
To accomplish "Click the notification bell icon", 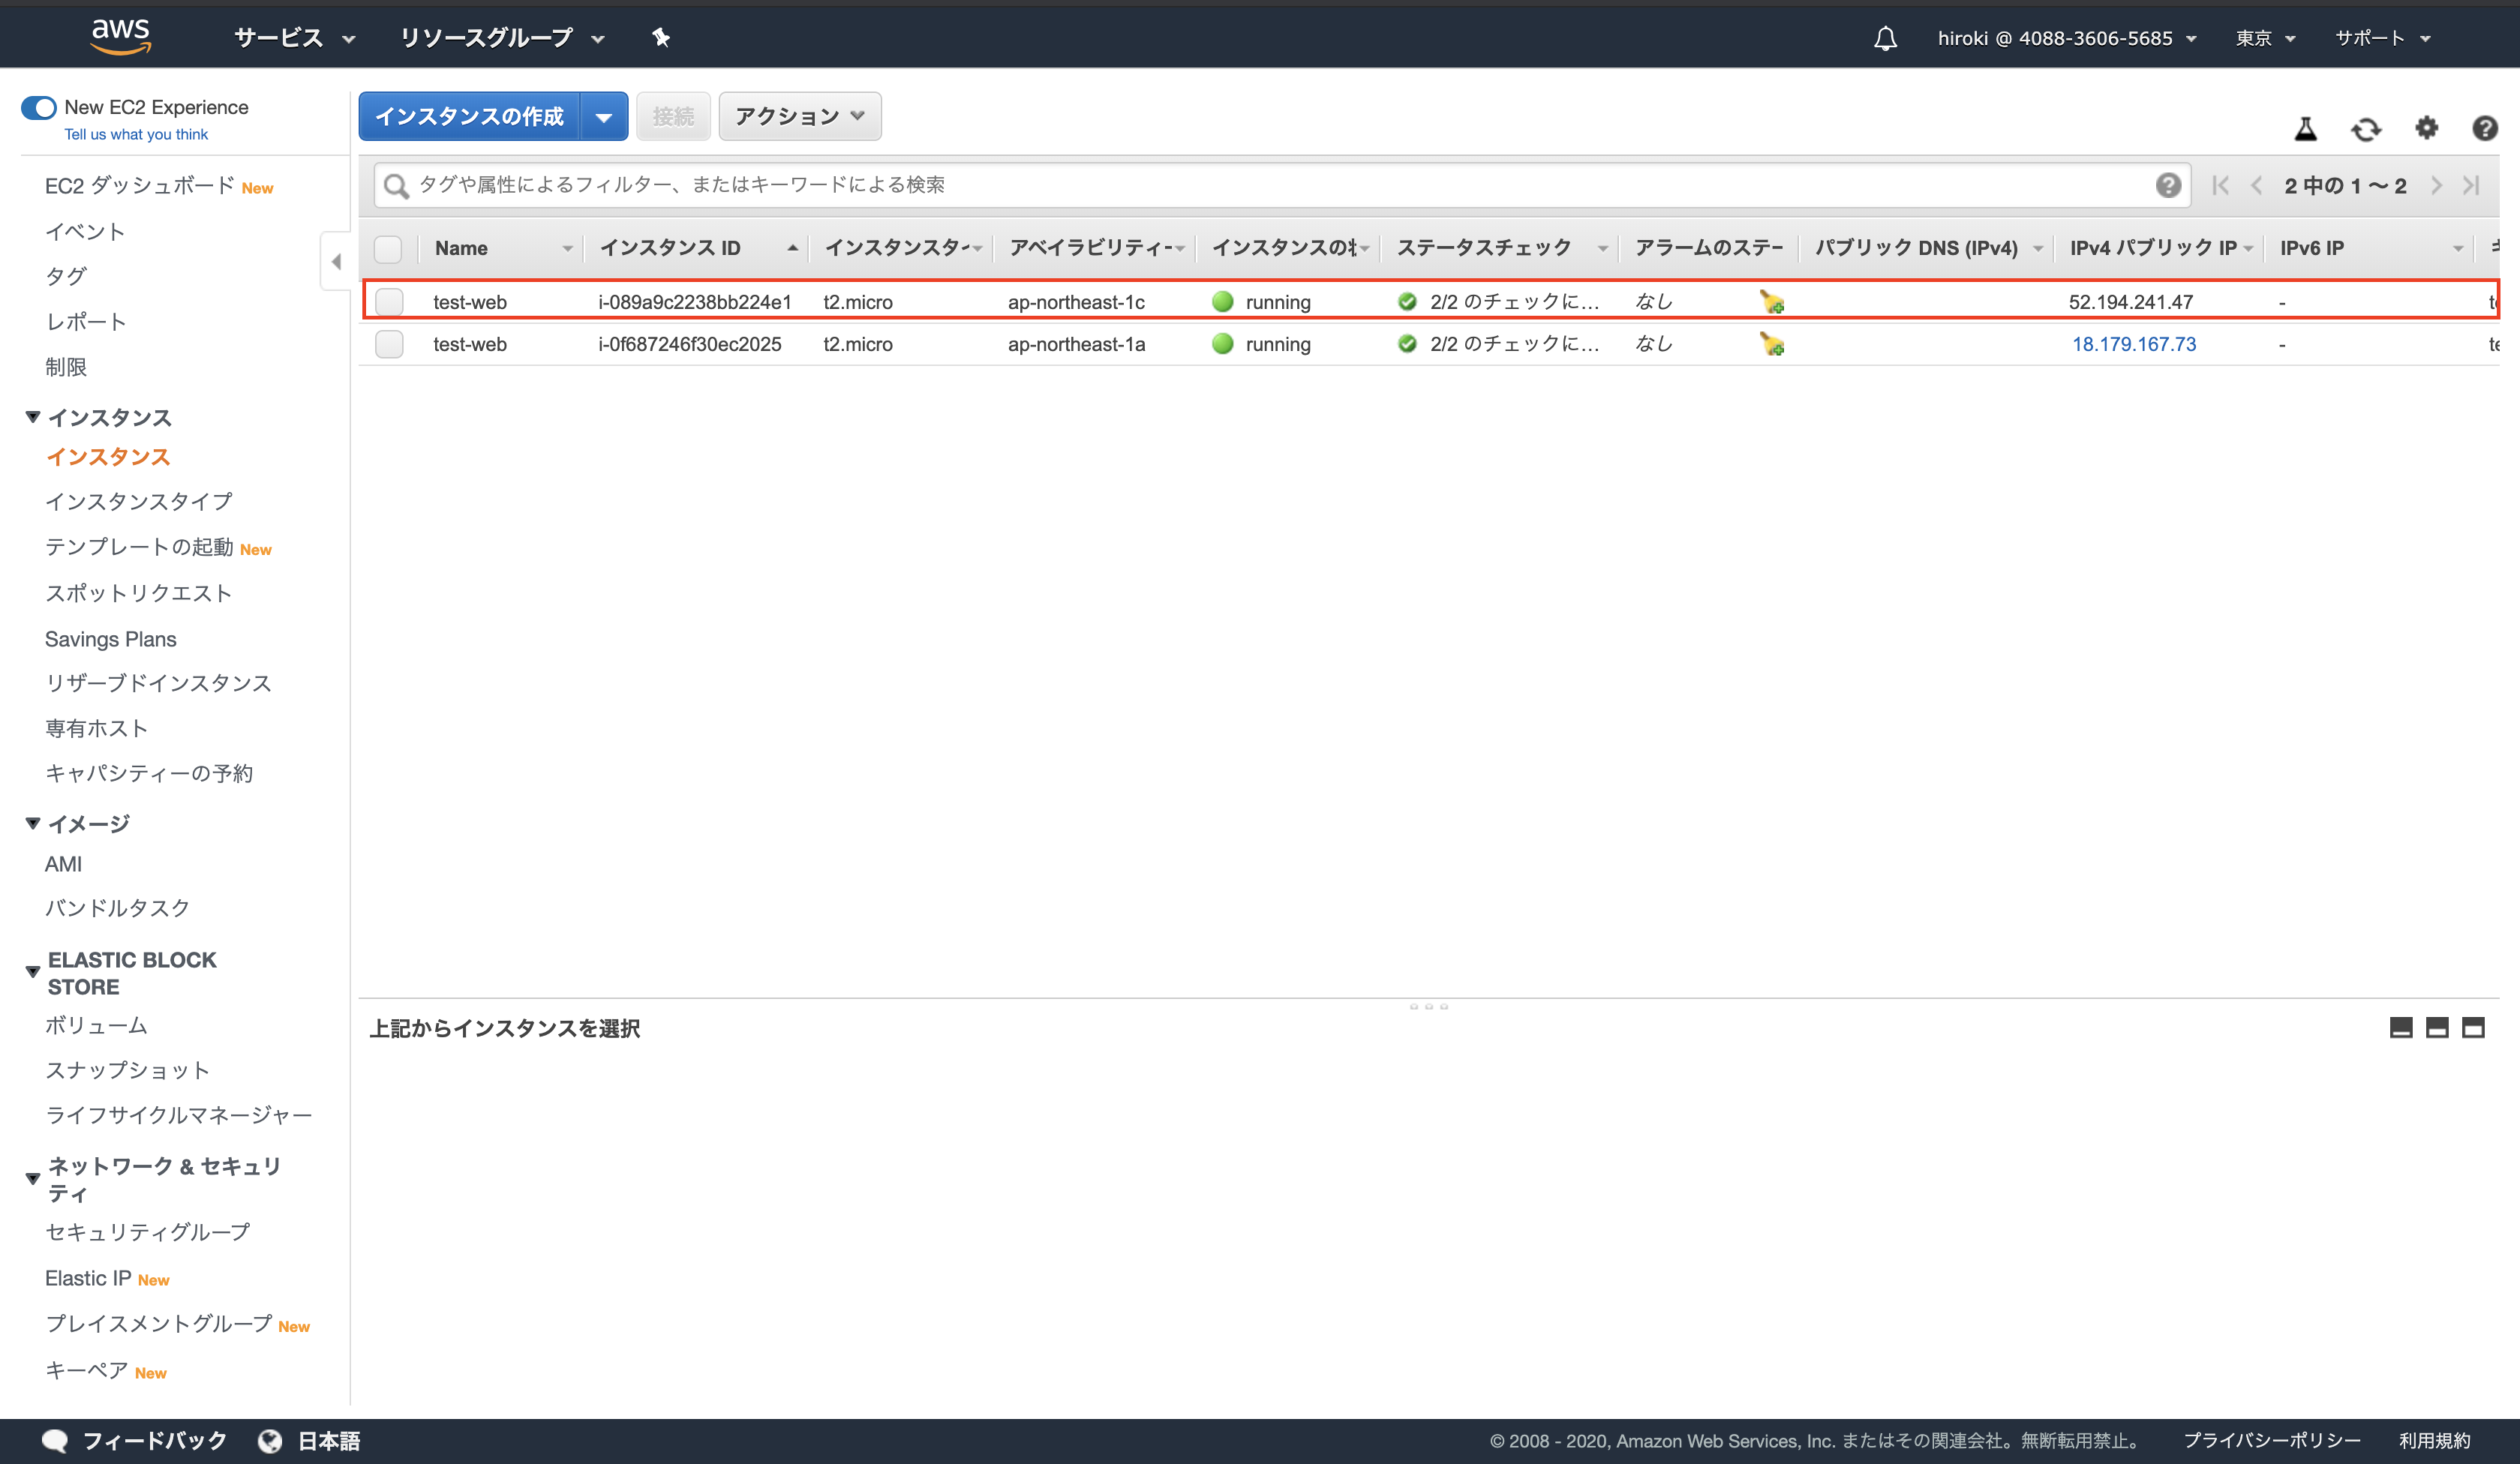I will pyautogui.click(x=1885, y=39).
